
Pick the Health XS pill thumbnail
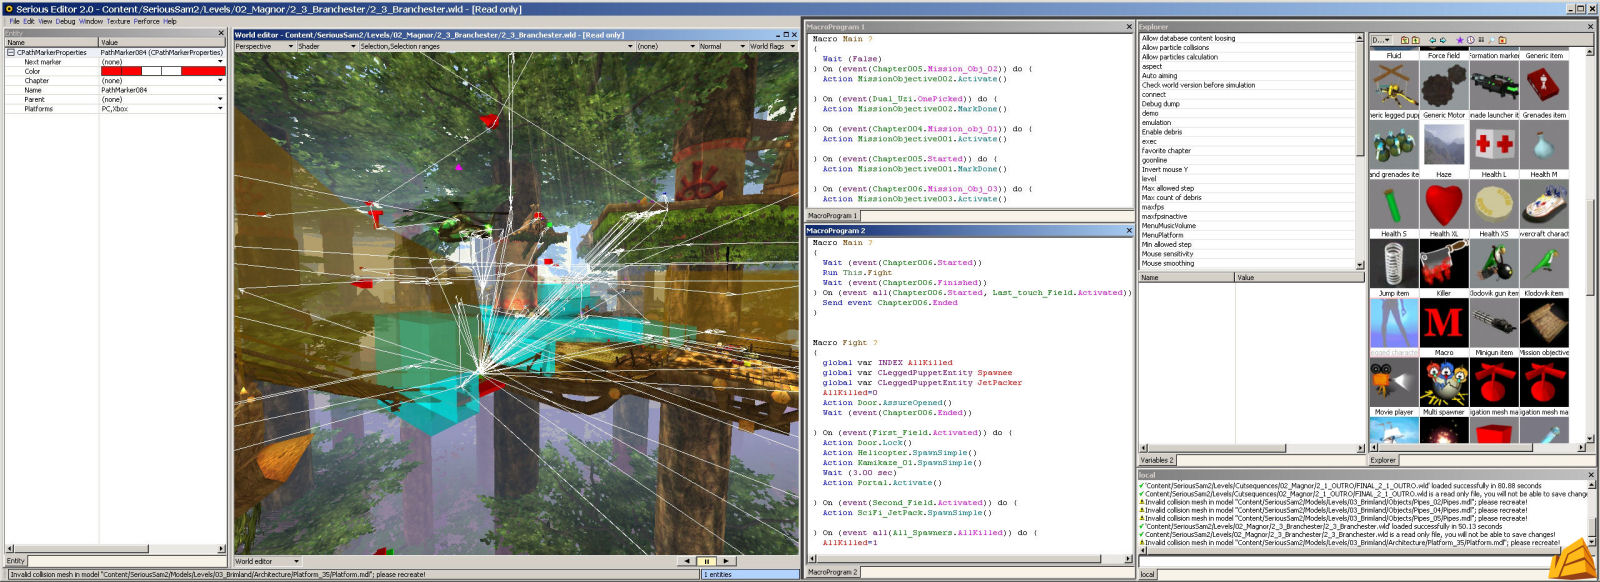pos(1494,204)
